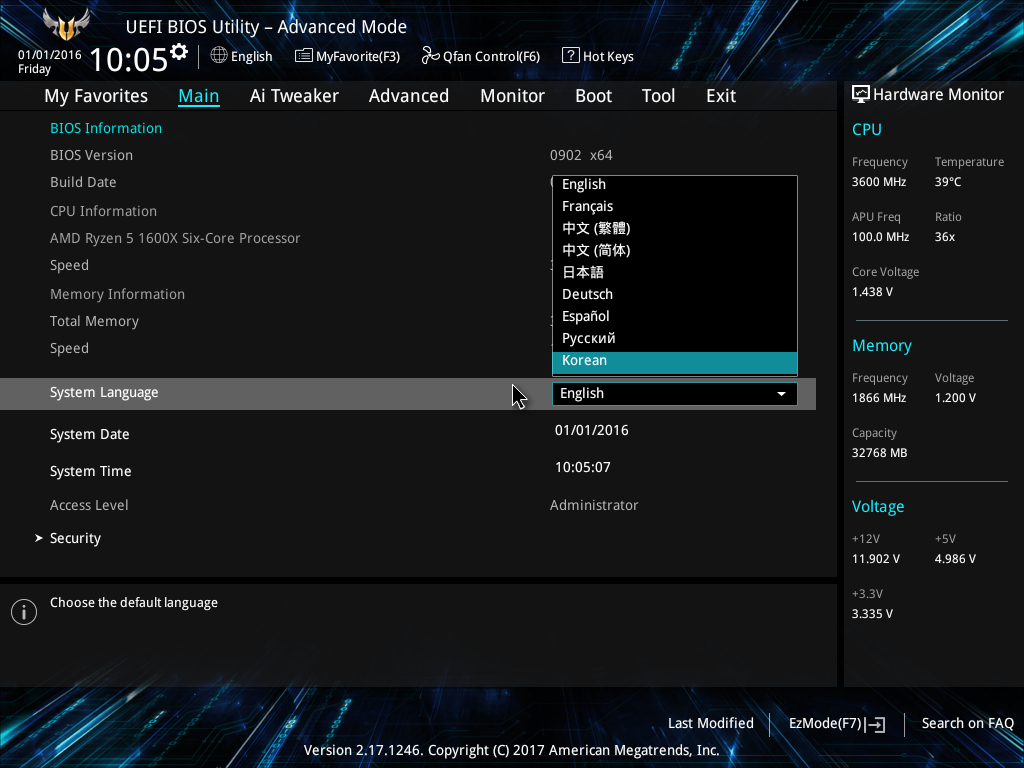Select 日本語 in the language list
This screenshot has width=1024, height=768.
[675, 272]
